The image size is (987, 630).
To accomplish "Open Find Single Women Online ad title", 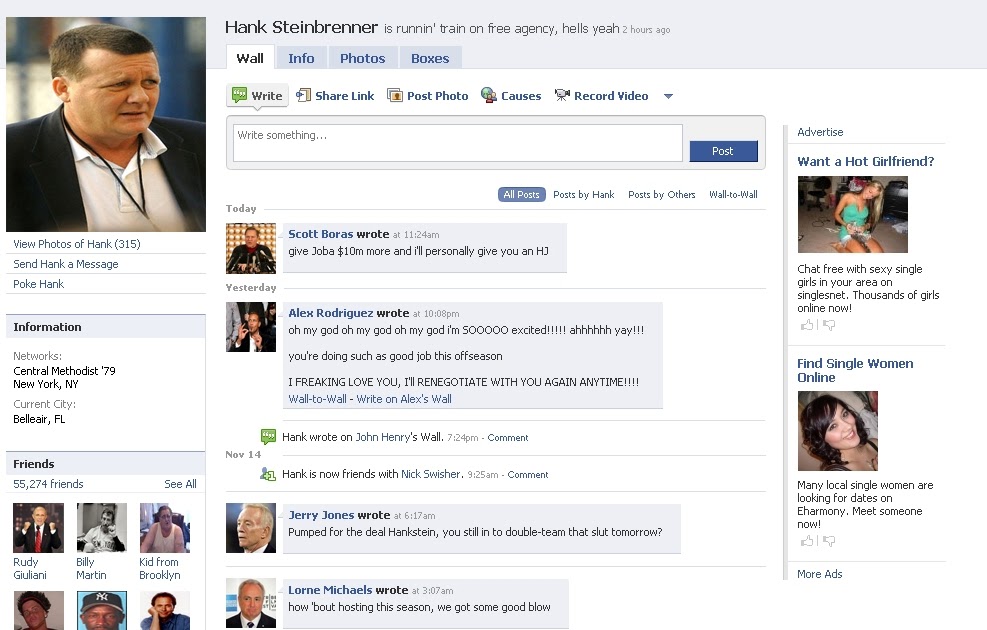I will [855, 370].
